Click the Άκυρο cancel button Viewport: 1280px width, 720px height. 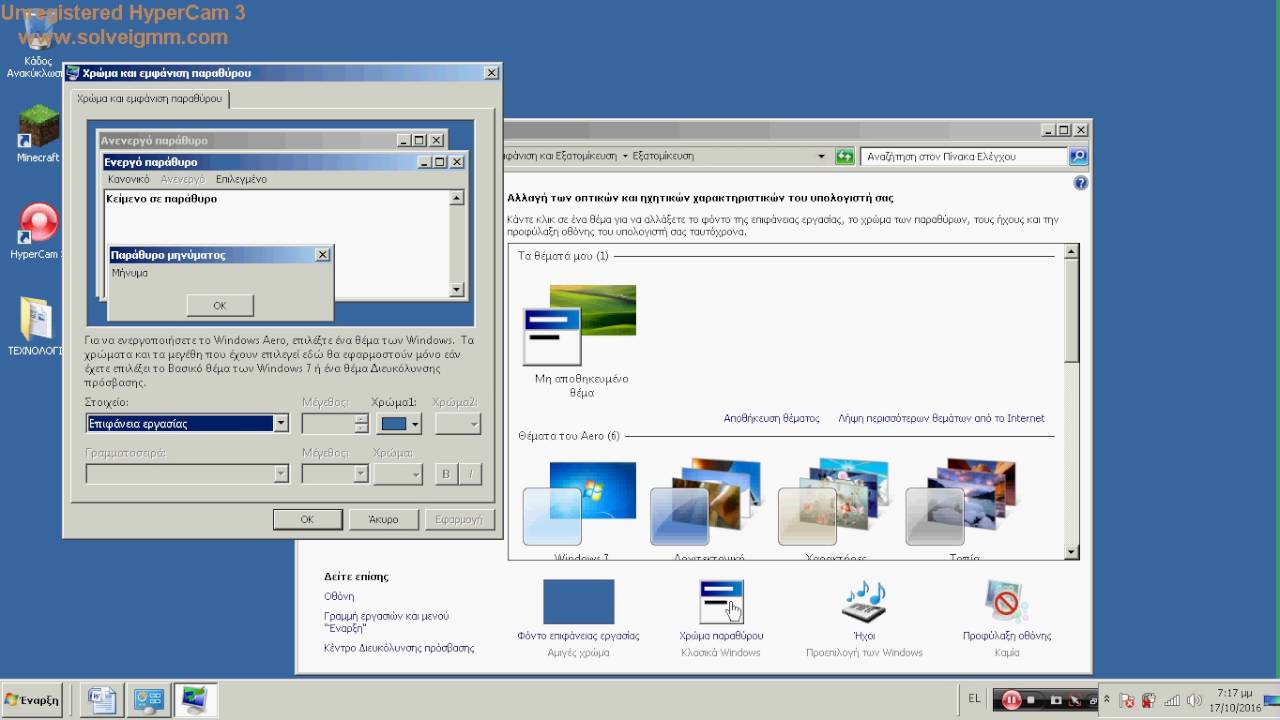click(383, 519)
